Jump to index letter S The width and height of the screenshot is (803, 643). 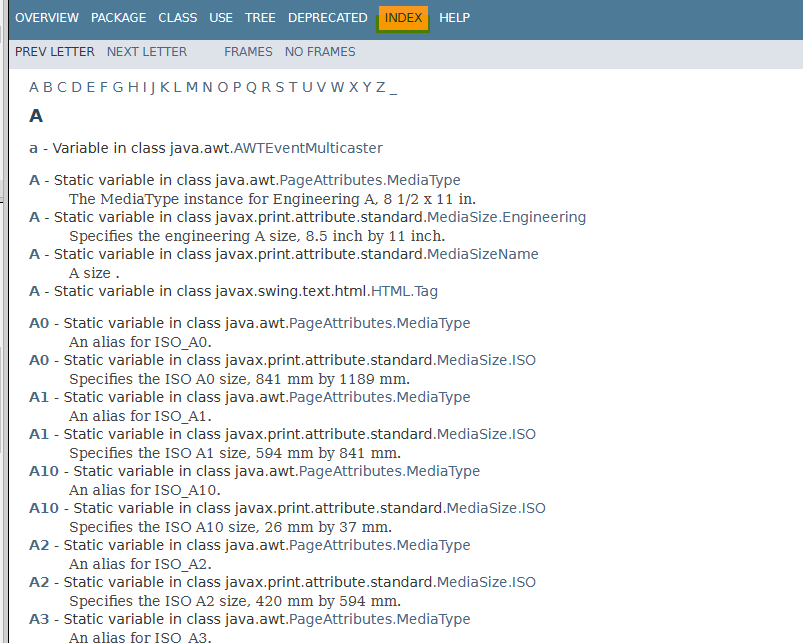pos(280,88)
